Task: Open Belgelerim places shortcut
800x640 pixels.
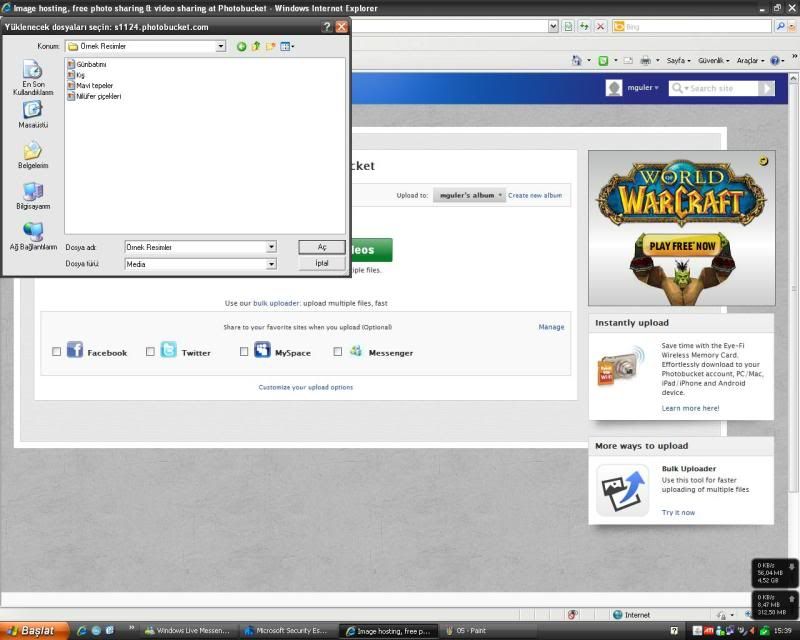Action: (x=33, y=155)
